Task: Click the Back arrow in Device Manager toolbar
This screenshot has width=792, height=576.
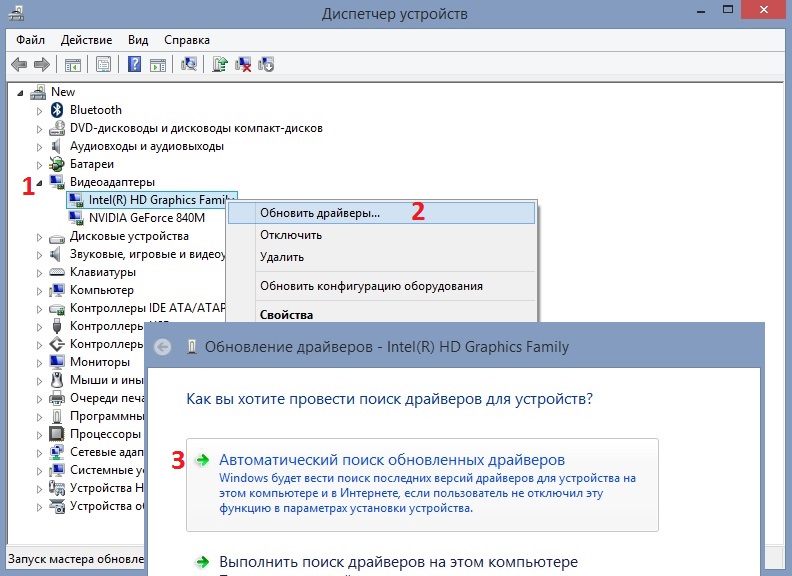Action: pyautogui.click(x=19, y=64)
